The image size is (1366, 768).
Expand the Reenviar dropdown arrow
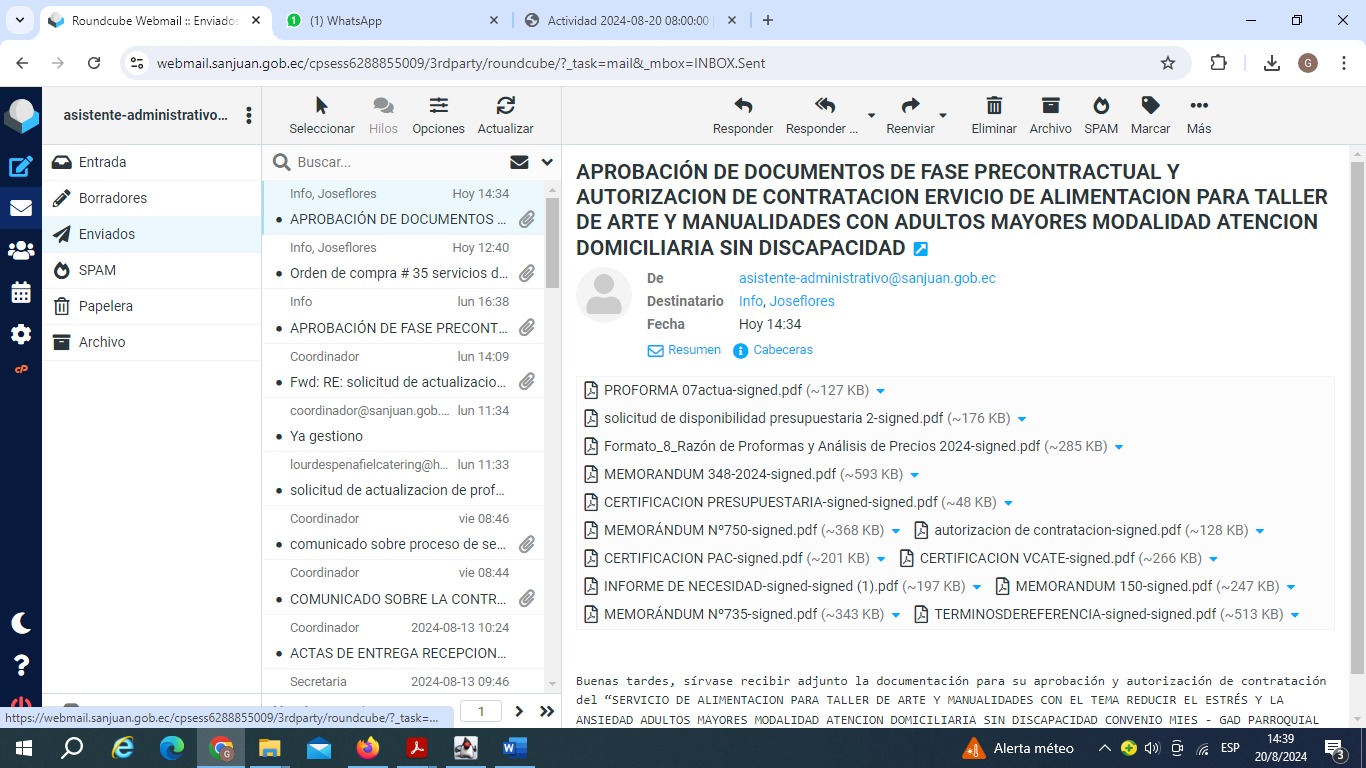point(943,116)
